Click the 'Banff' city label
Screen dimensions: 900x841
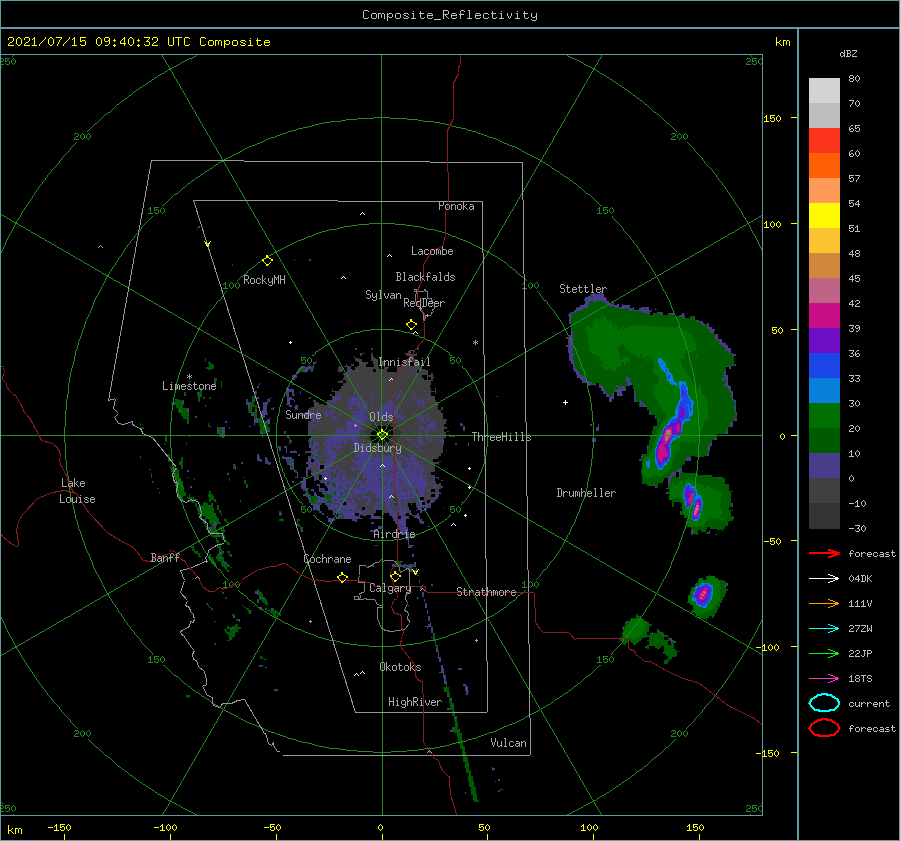165,557
